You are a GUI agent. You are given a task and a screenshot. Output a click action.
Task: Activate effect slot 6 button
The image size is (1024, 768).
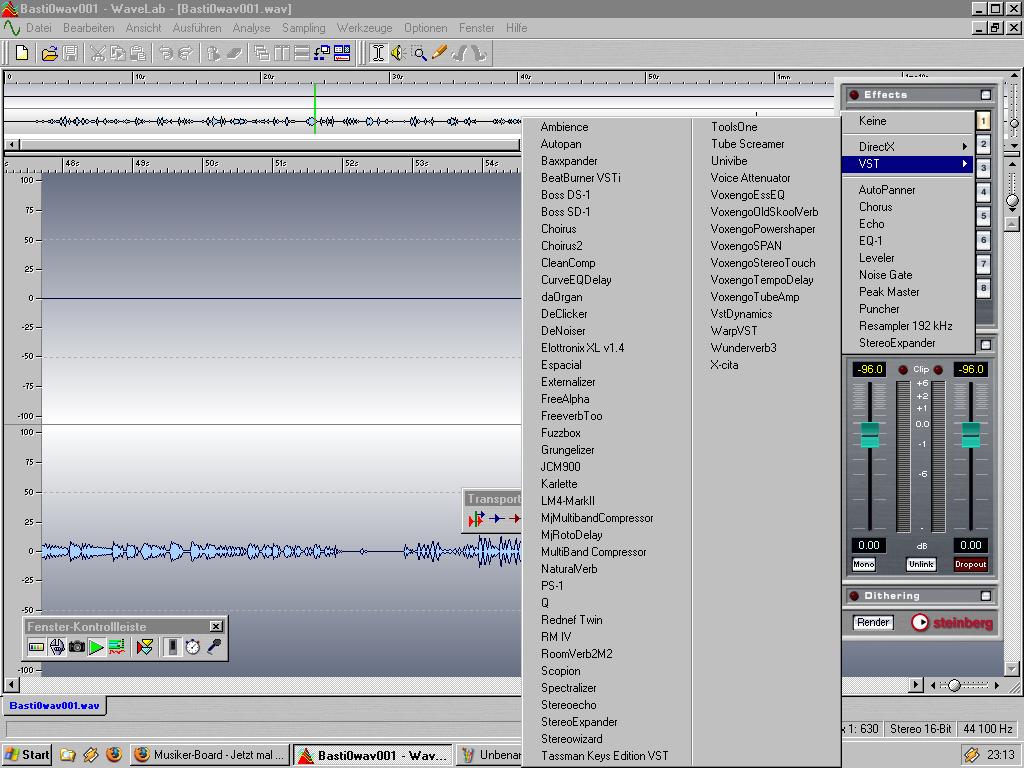coord(984,240)
